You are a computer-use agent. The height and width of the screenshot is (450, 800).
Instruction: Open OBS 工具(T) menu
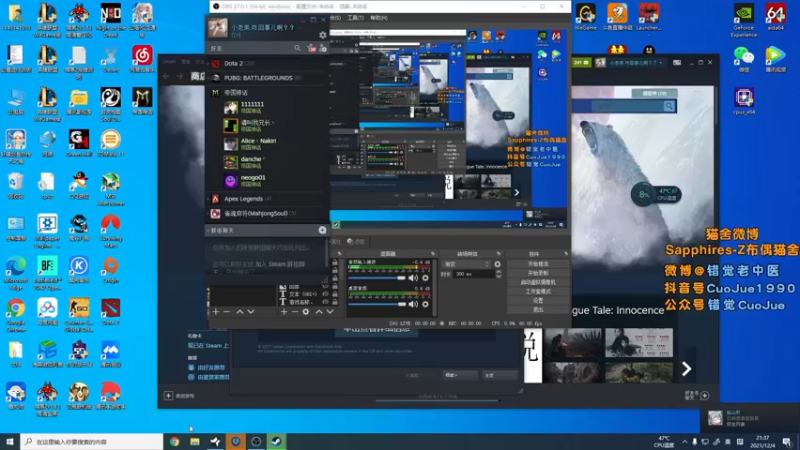[355, 18]
